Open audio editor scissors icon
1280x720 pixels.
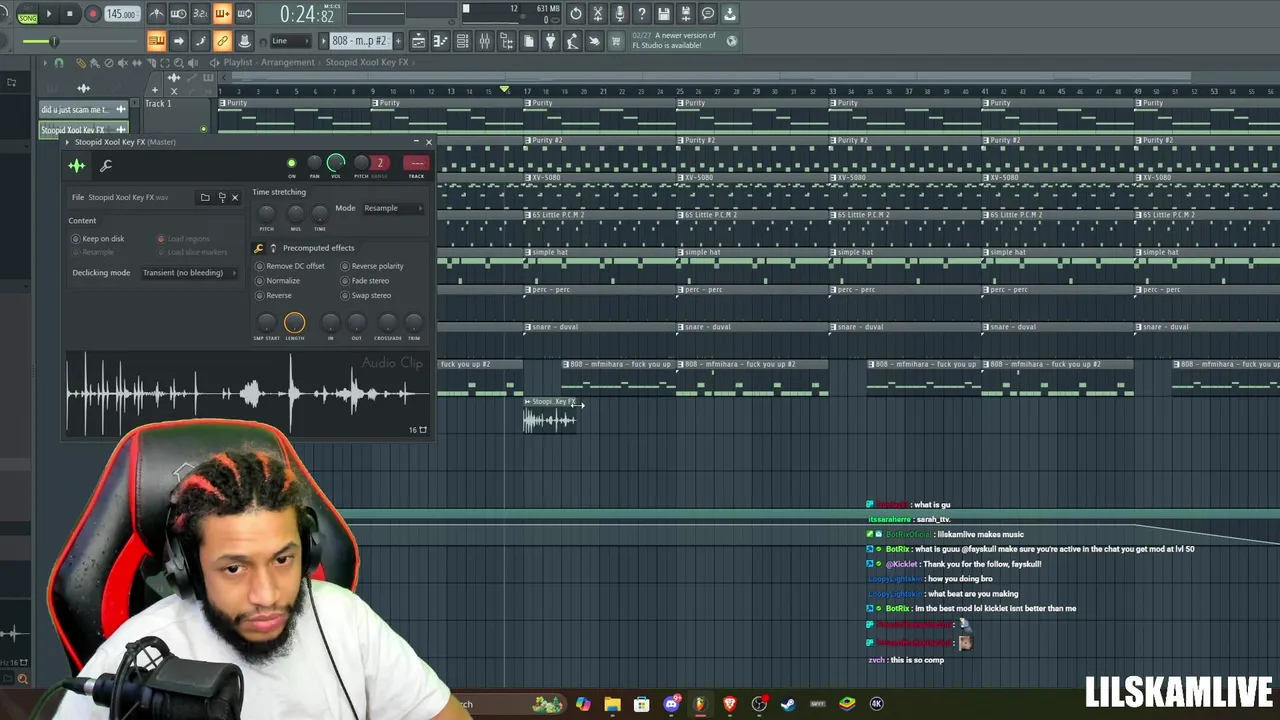(x=598, y=14)
